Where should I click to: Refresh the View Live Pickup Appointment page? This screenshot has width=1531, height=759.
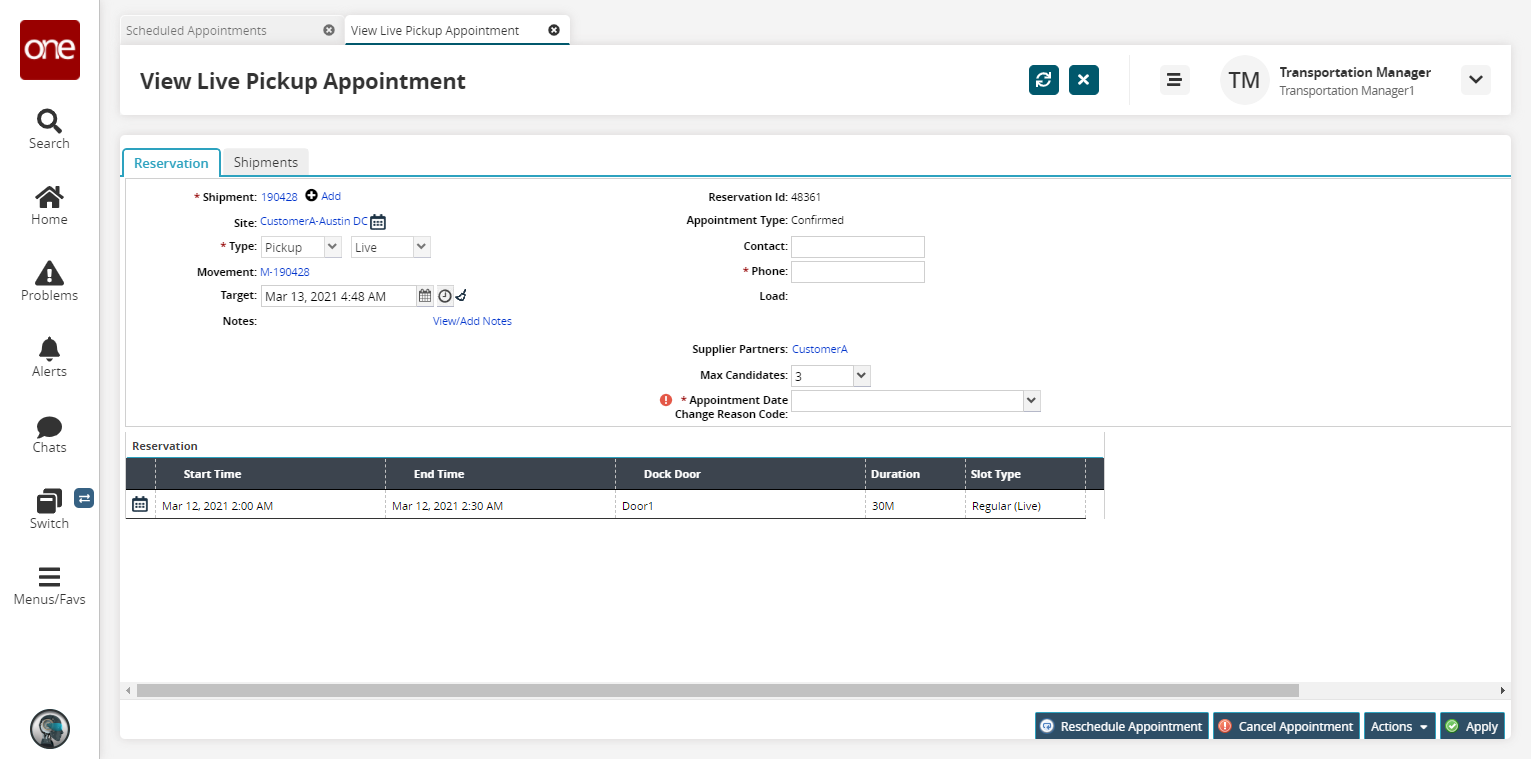point(1044,80)
